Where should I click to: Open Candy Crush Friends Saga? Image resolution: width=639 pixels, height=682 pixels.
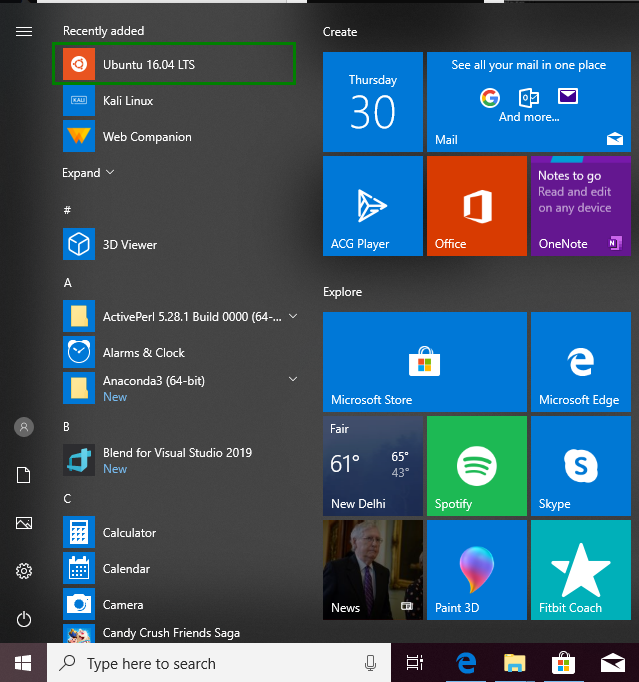click(x=180, y=633)
